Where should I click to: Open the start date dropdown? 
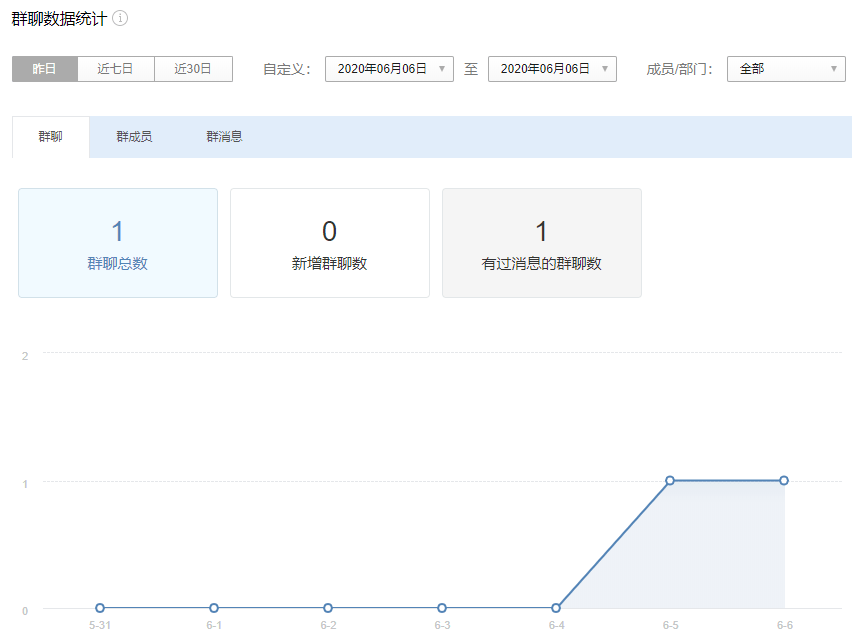pyautogui.click(x=389, y=69)
